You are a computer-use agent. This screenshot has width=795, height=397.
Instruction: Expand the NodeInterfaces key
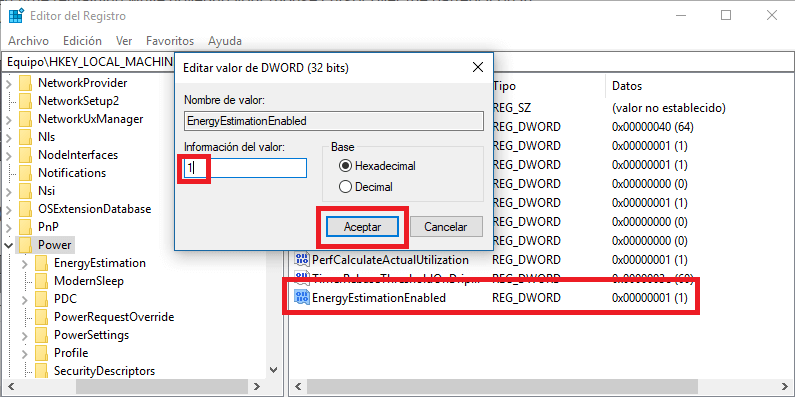tap(9, 155)
